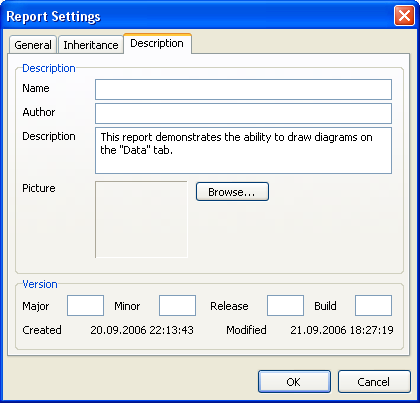Click the Cancel button
Image resolution: width=420 pixels, height=403 pixels.
(374, 382)
